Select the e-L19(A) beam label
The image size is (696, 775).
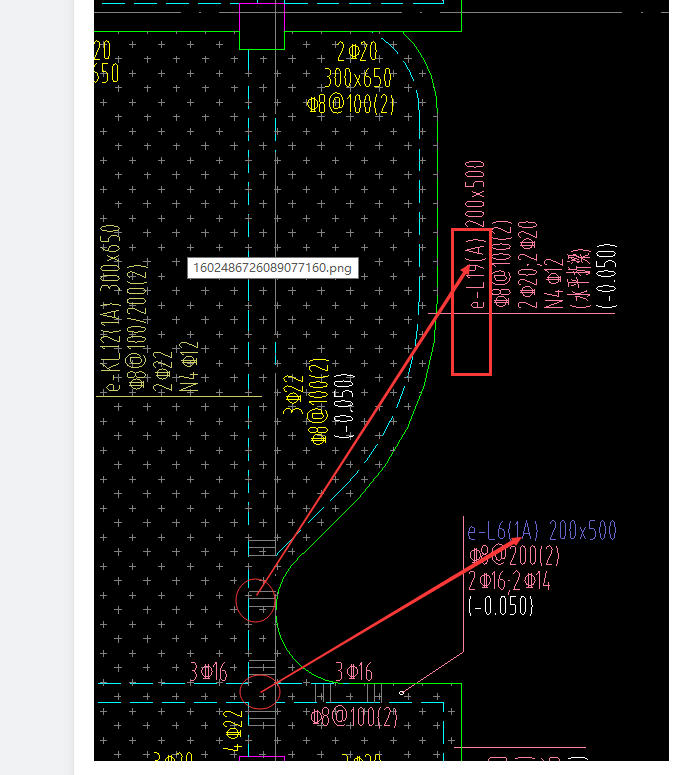477,273
